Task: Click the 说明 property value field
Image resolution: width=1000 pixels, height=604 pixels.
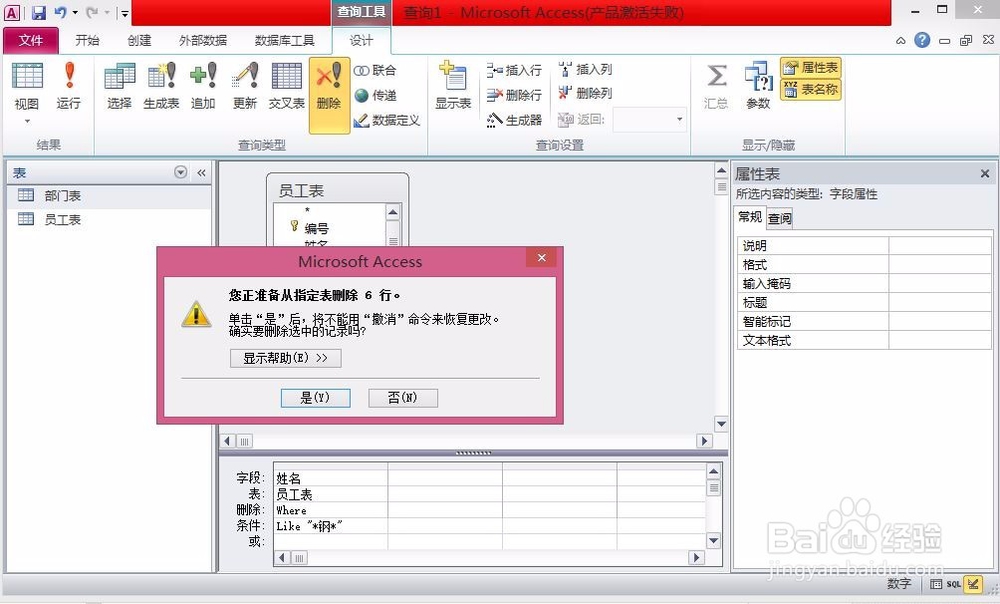Action: [x=940, y=246]
